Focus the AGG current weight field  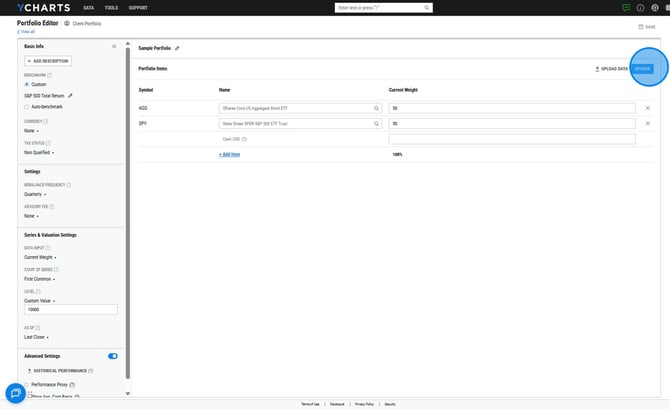pyautogui.click(x=512, y=108)
